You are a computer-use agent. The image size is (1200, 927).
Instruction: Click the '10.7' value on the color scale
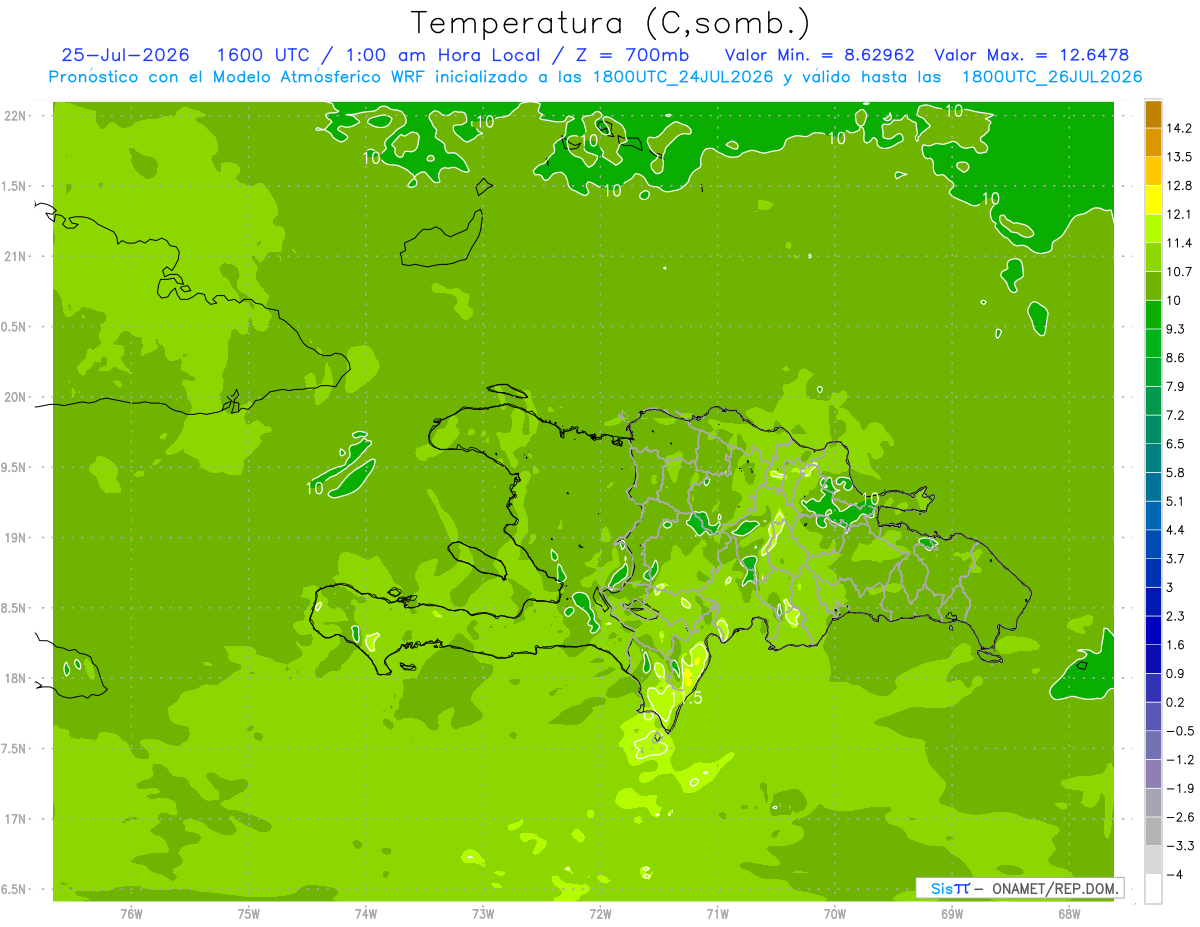[x=1178, y=271]
